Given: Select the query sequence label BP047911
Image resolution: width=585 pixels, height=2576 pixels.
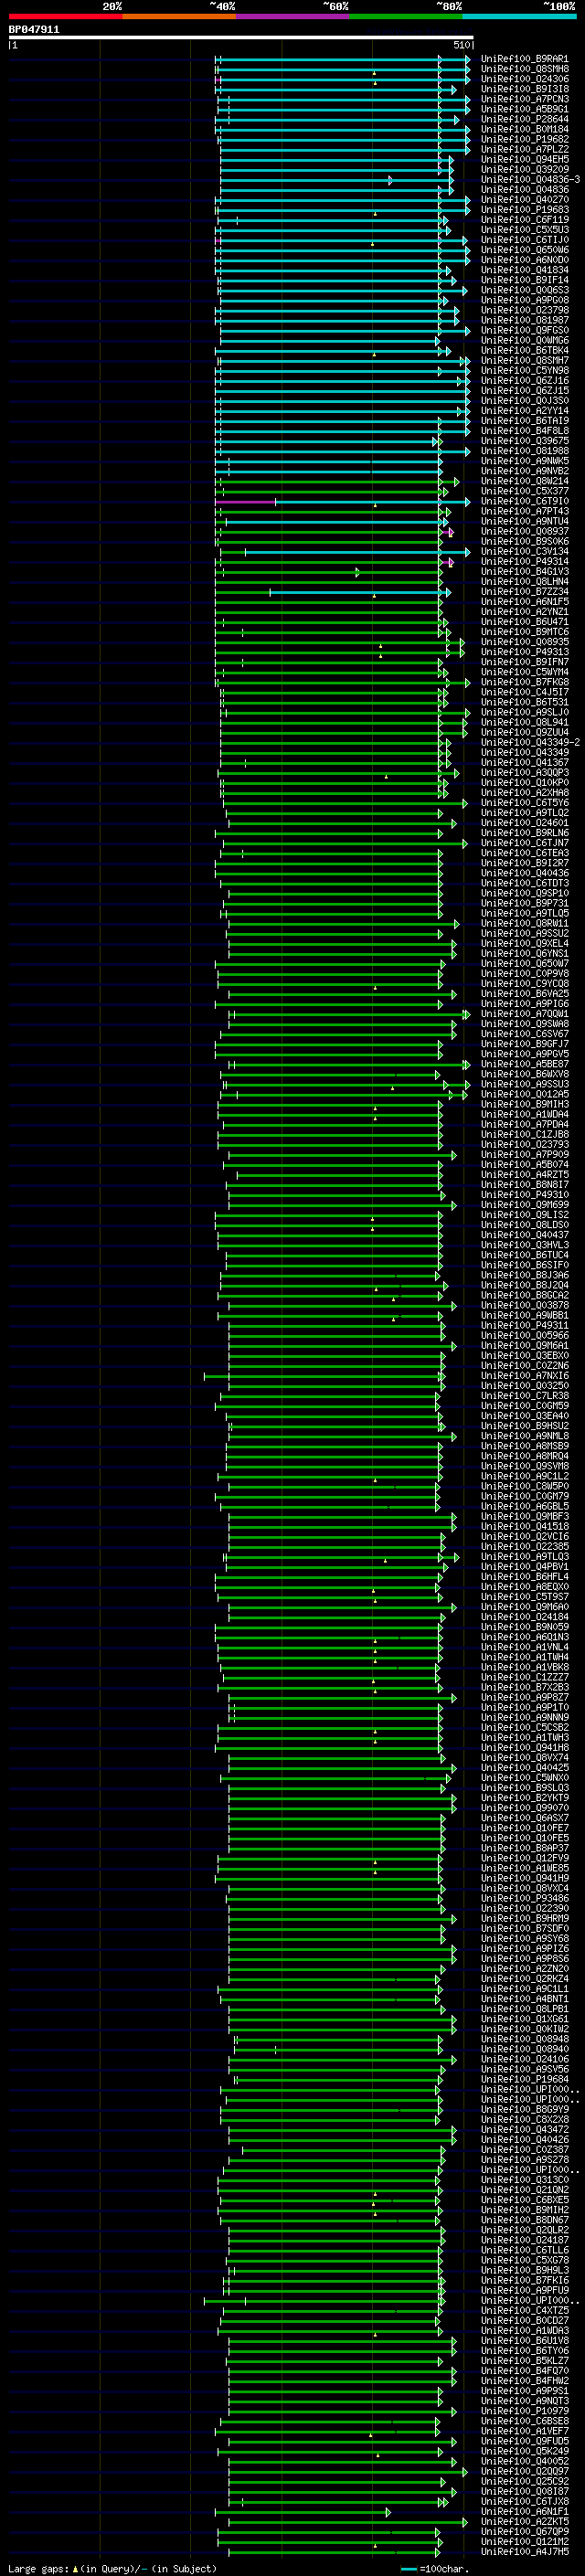Looking at the screenshot, I should (34, 30).
